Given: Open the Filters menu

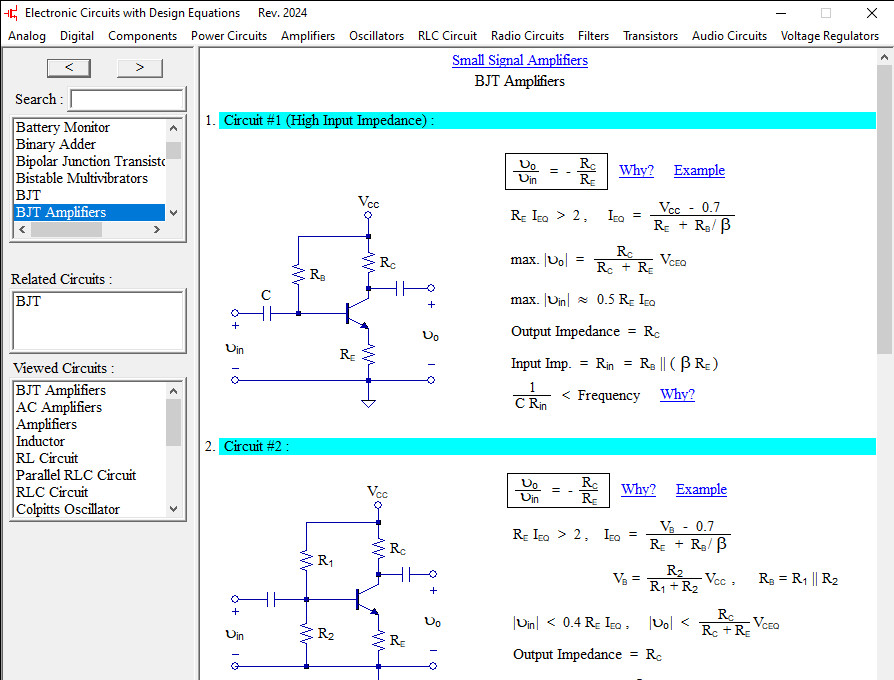Looking at the screenshot, I should click(x=593, y=36).
